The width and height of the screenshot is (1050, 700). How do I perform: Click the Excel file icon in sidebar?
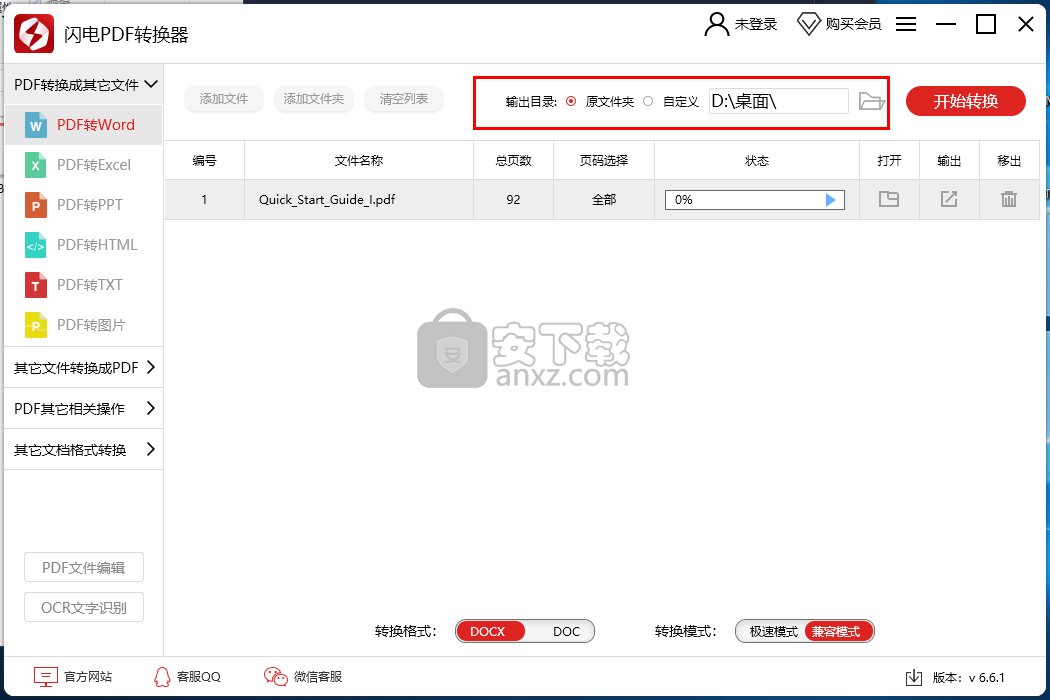(35, 165)
